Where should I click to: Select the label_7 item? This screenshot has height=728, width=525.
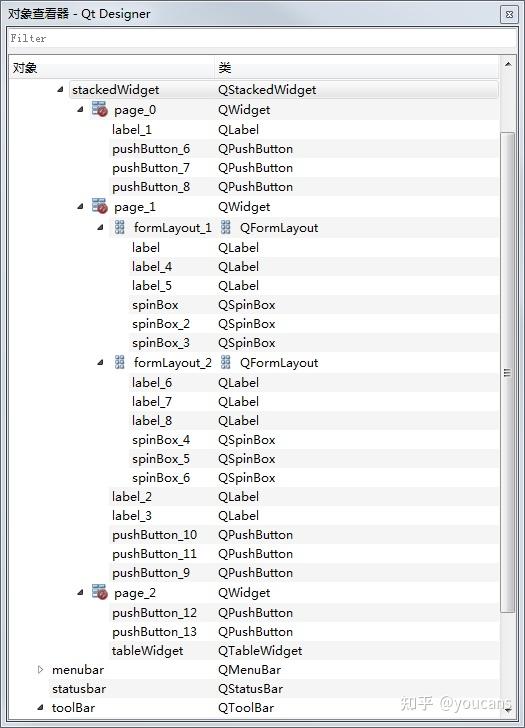click(152, 402)
